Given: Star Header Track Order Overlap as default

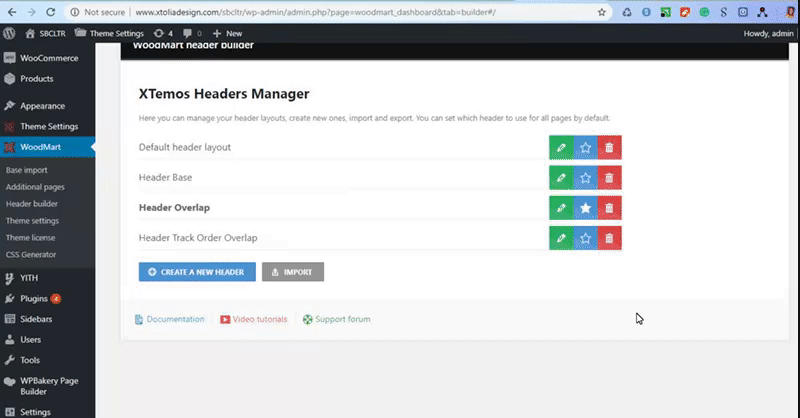Looking at the screenshot, I should (x=585, y=238).
